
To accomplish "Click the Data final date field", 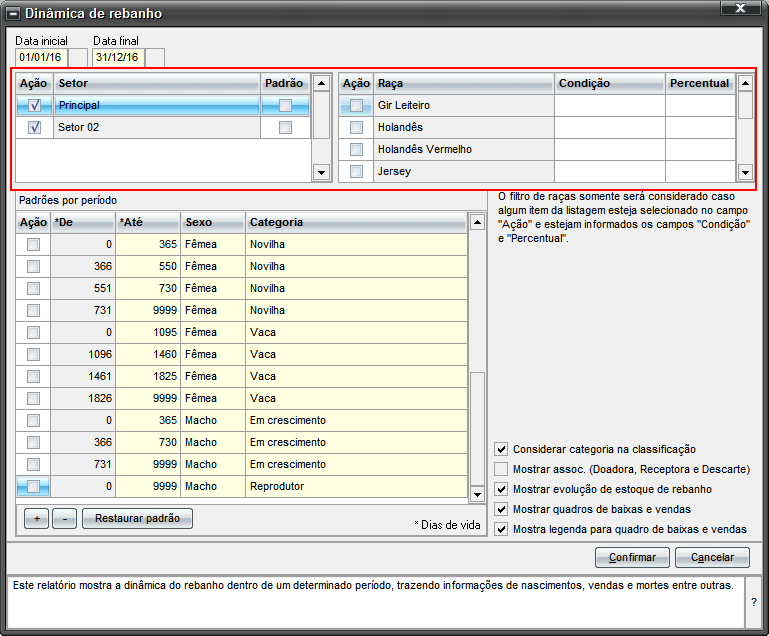I will click(118, 57).
